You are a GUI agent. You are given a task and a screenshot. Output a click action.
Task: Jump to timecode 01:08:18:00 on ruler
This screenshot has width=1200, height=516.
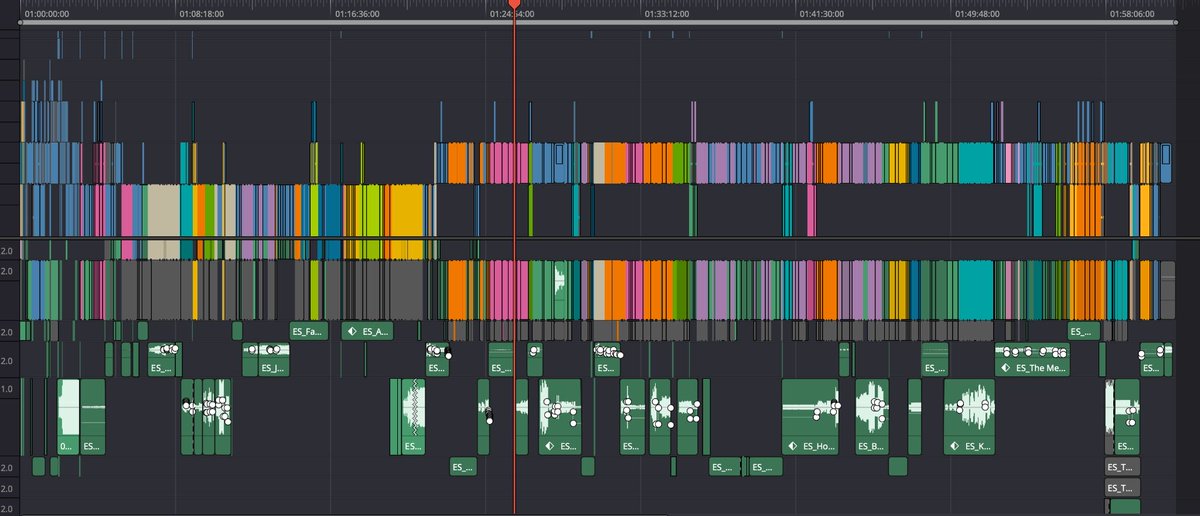point(201,14)
